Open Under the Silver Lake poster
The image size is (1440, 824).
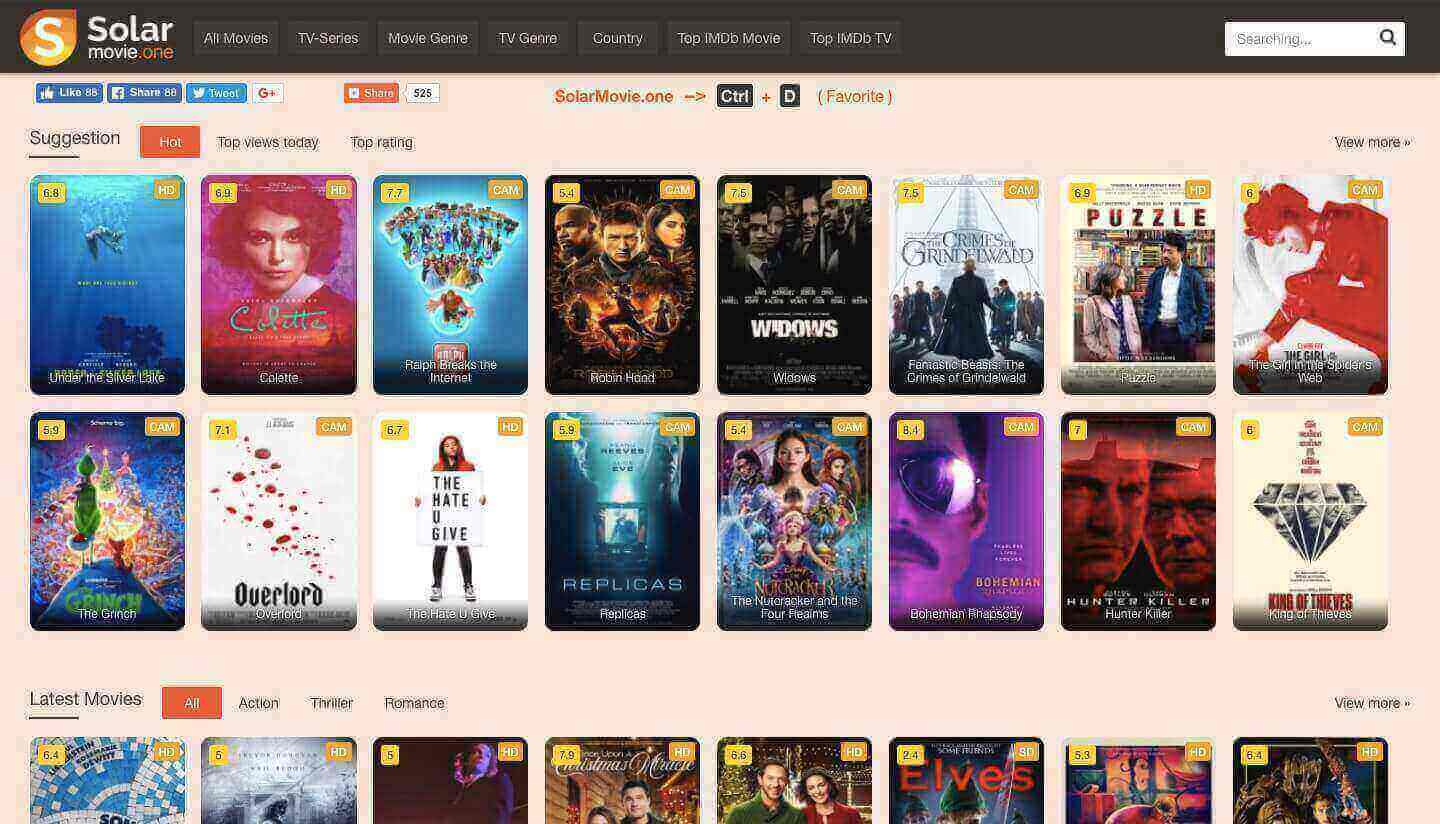coord(107,285)
